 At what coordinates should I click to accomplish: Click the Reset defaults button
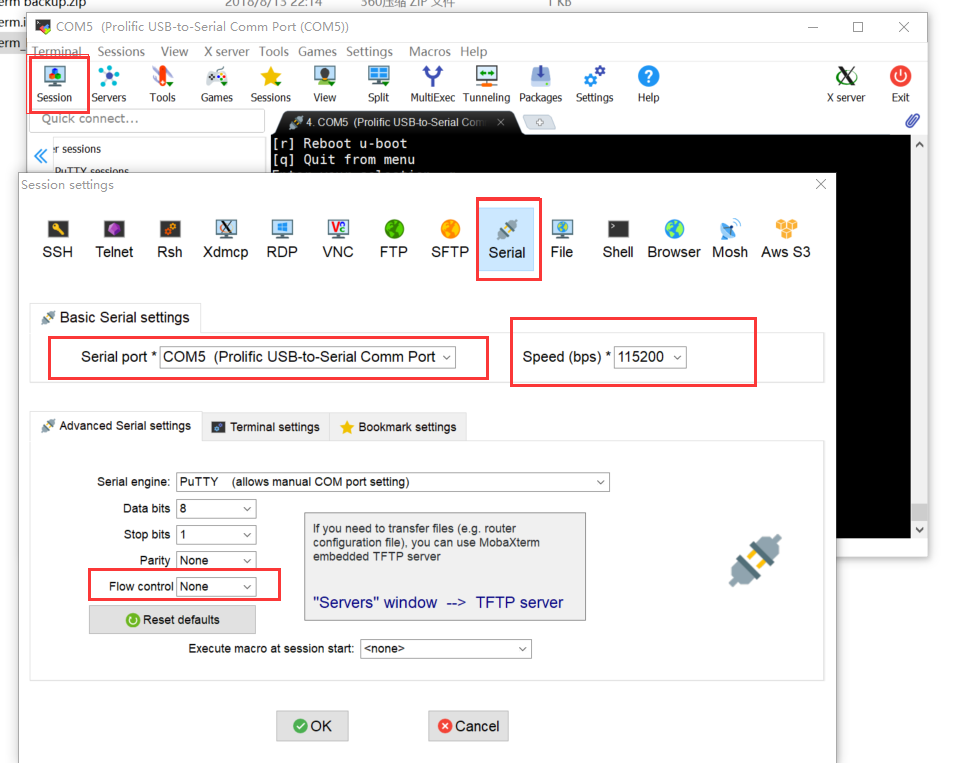pyautogui.click(x=173, y=620)
